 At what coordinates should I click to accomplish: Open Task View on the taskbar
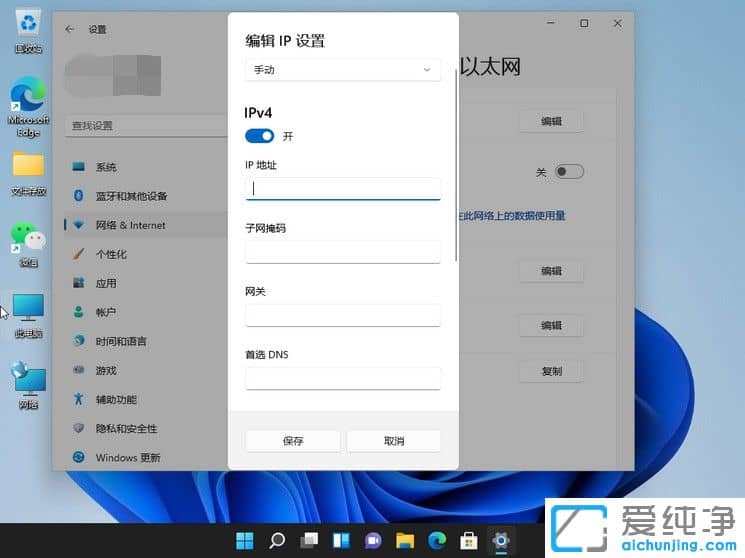click(309, 540)
